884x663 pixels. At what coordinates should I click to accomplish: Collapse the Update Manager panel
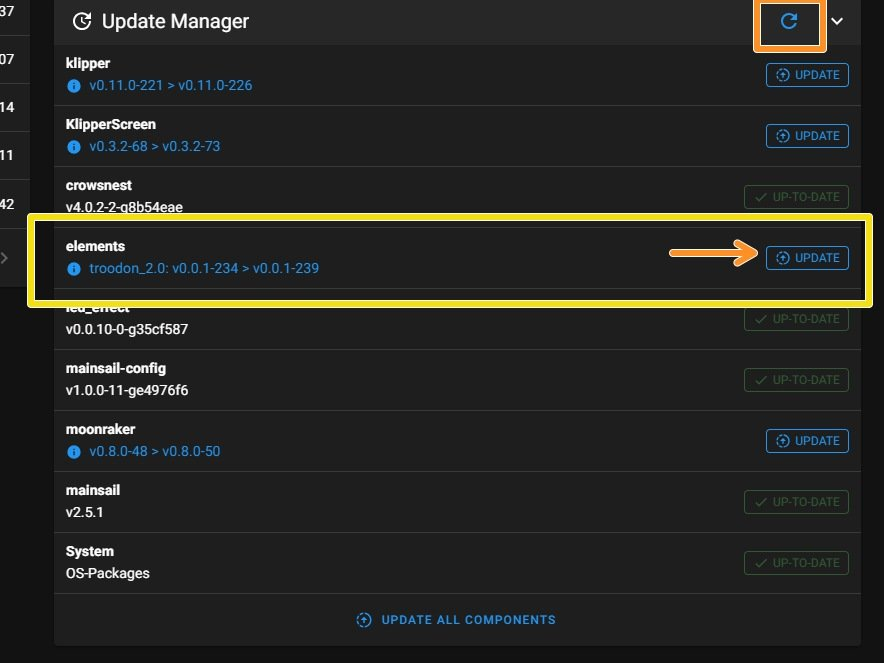pyautogui.click(x=837, y=21)
